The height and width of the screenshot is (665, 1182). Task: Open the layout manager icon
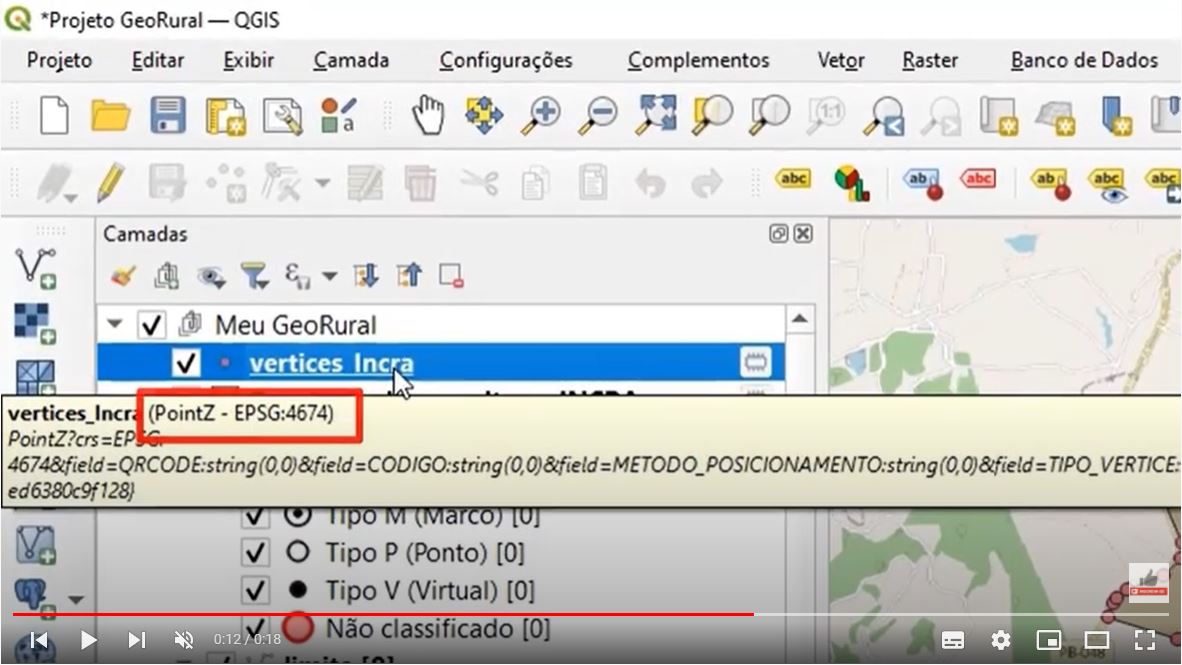click(x=283, y=116)
